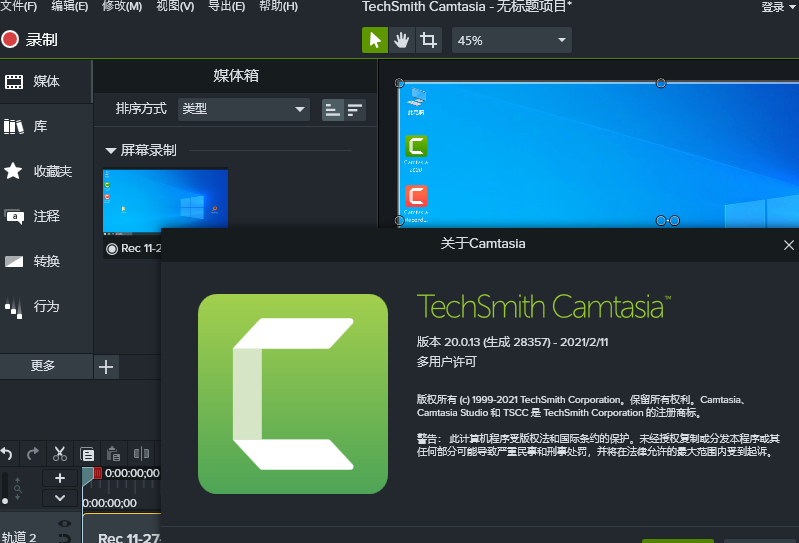Select the hand pan tool
This screenshot has height=543, width=799.
click(x=402, y=40)
